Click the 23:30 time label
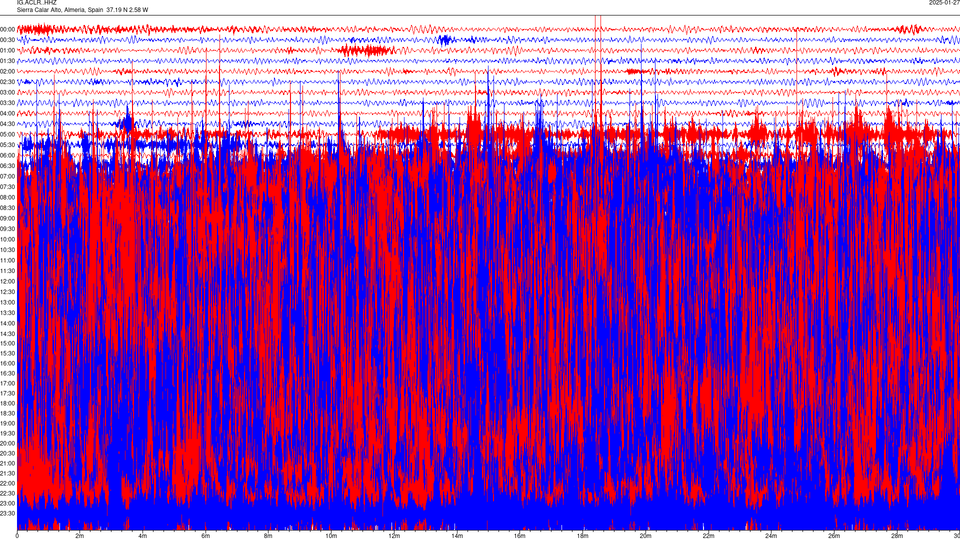 [8, 513]
